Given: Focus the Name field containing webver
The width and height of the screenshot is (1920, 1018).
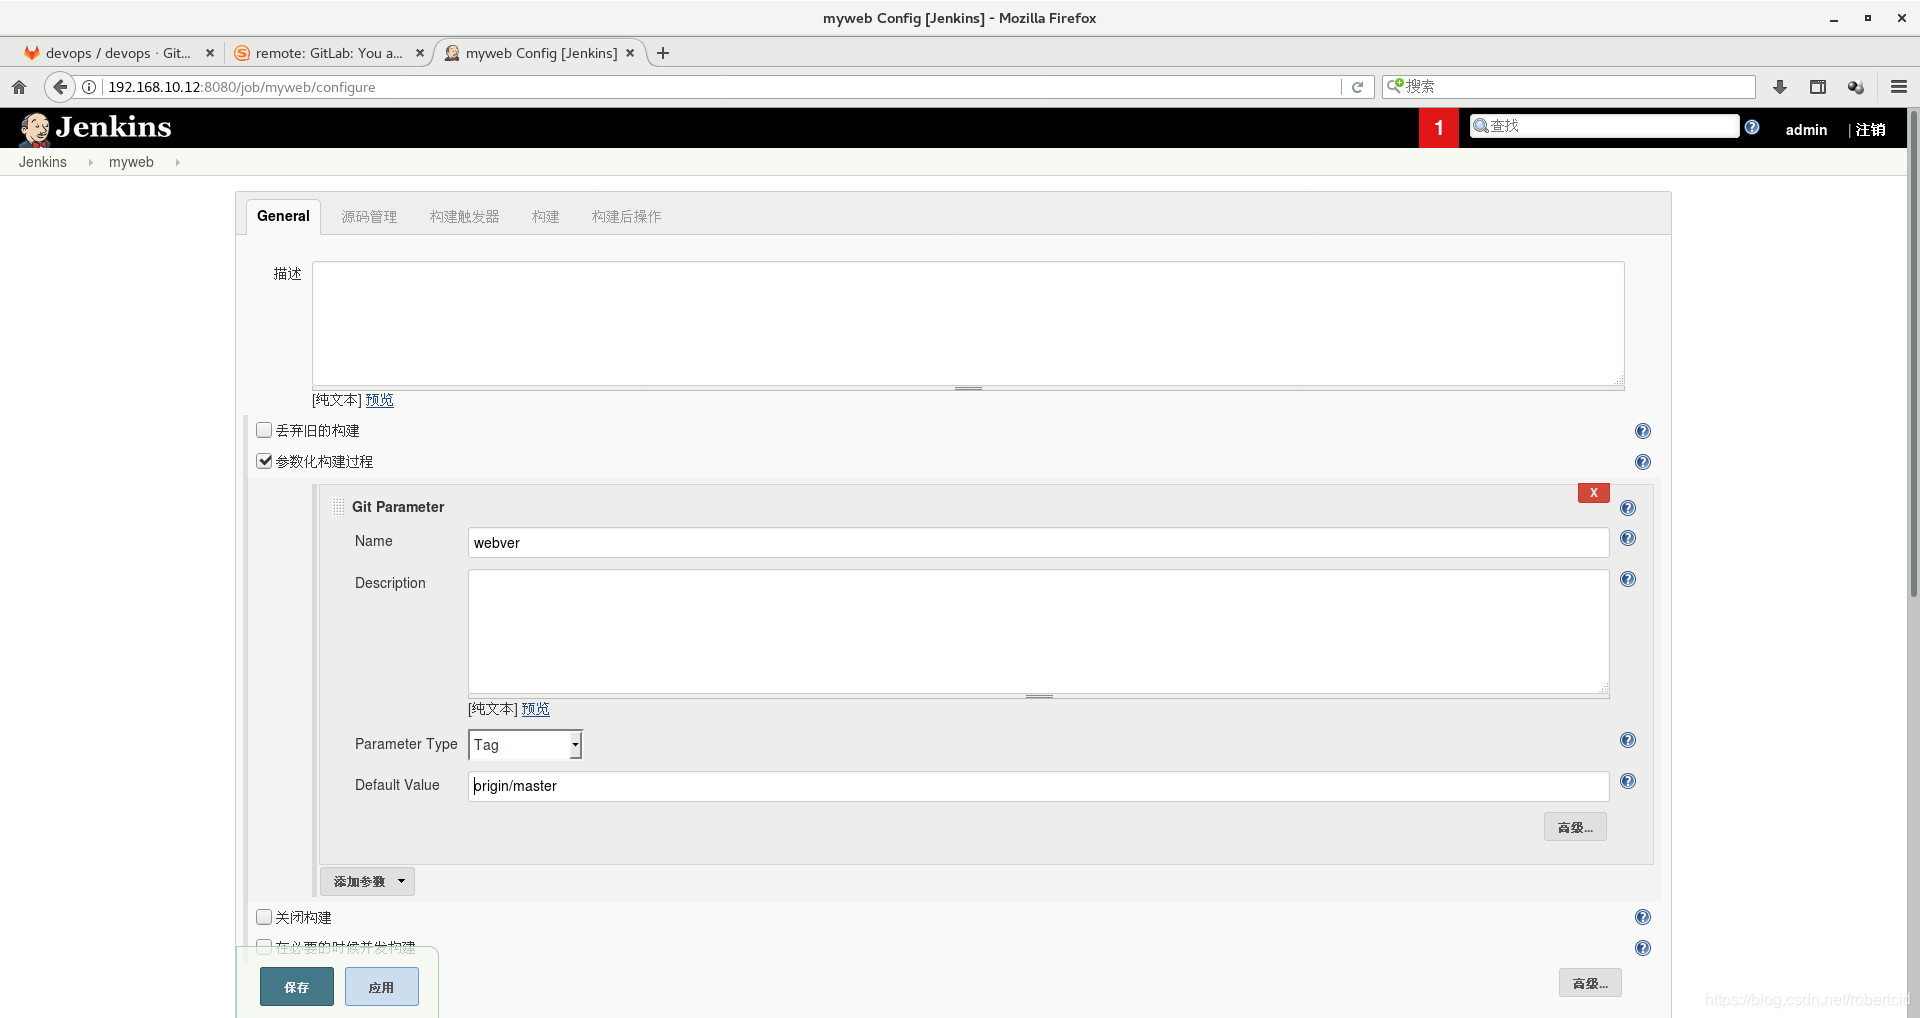Looking at the screenshot, I should (x=1038, y=543).
